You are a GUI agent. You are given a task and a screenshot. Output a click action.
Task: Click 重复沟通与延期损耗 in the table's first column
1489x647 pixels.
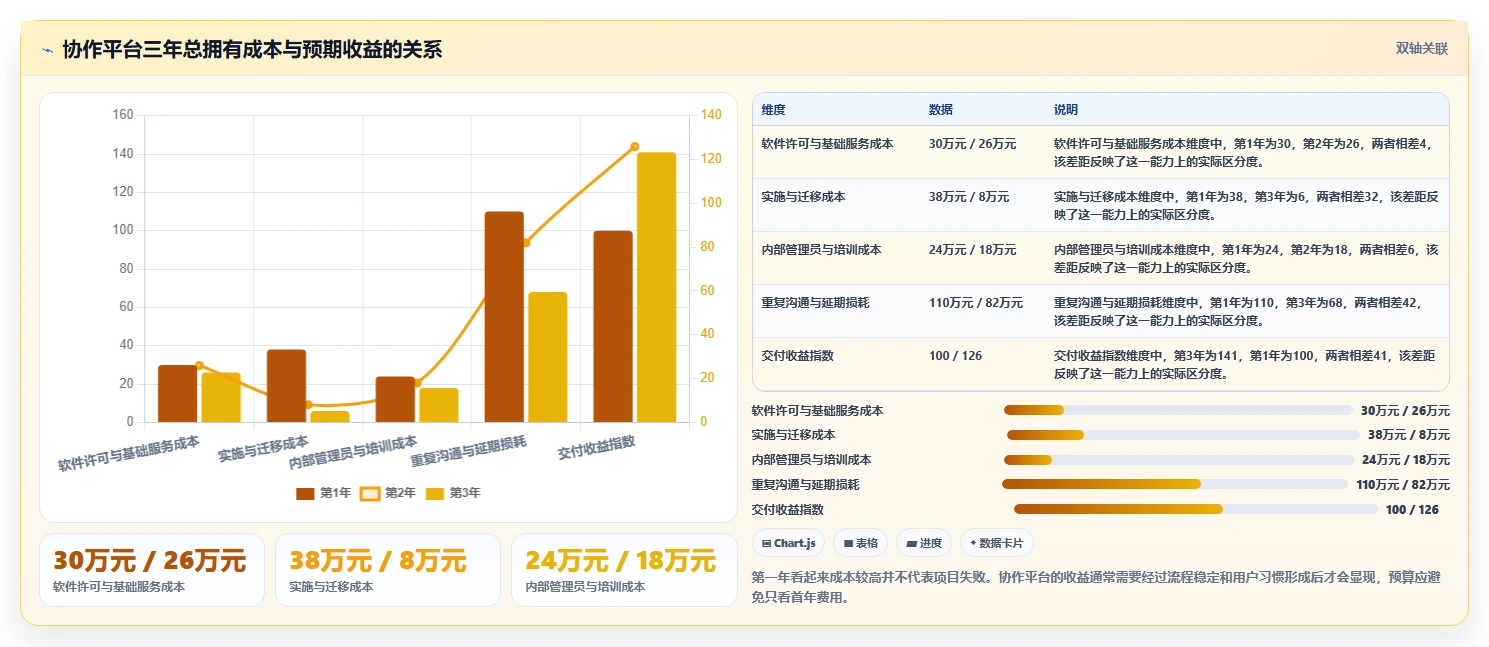point(815,303)
